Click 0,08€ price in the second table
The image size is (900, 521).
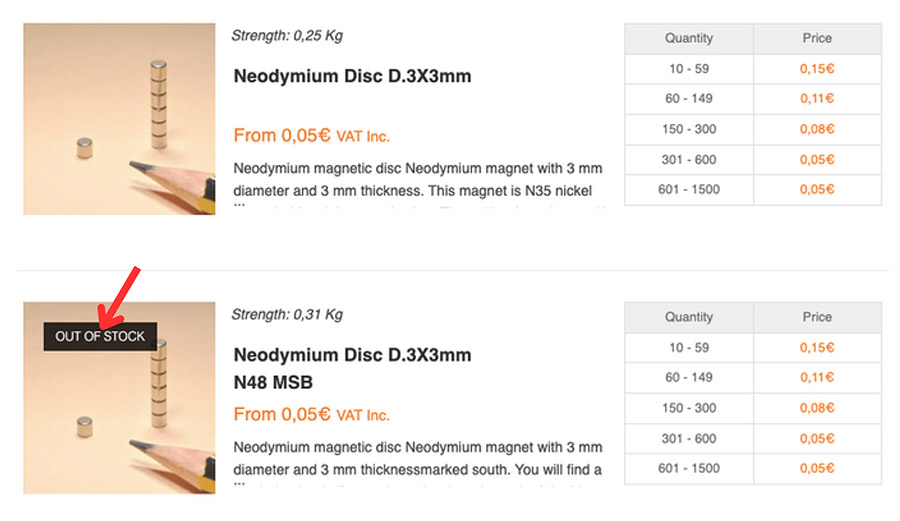tap(817, 408)
